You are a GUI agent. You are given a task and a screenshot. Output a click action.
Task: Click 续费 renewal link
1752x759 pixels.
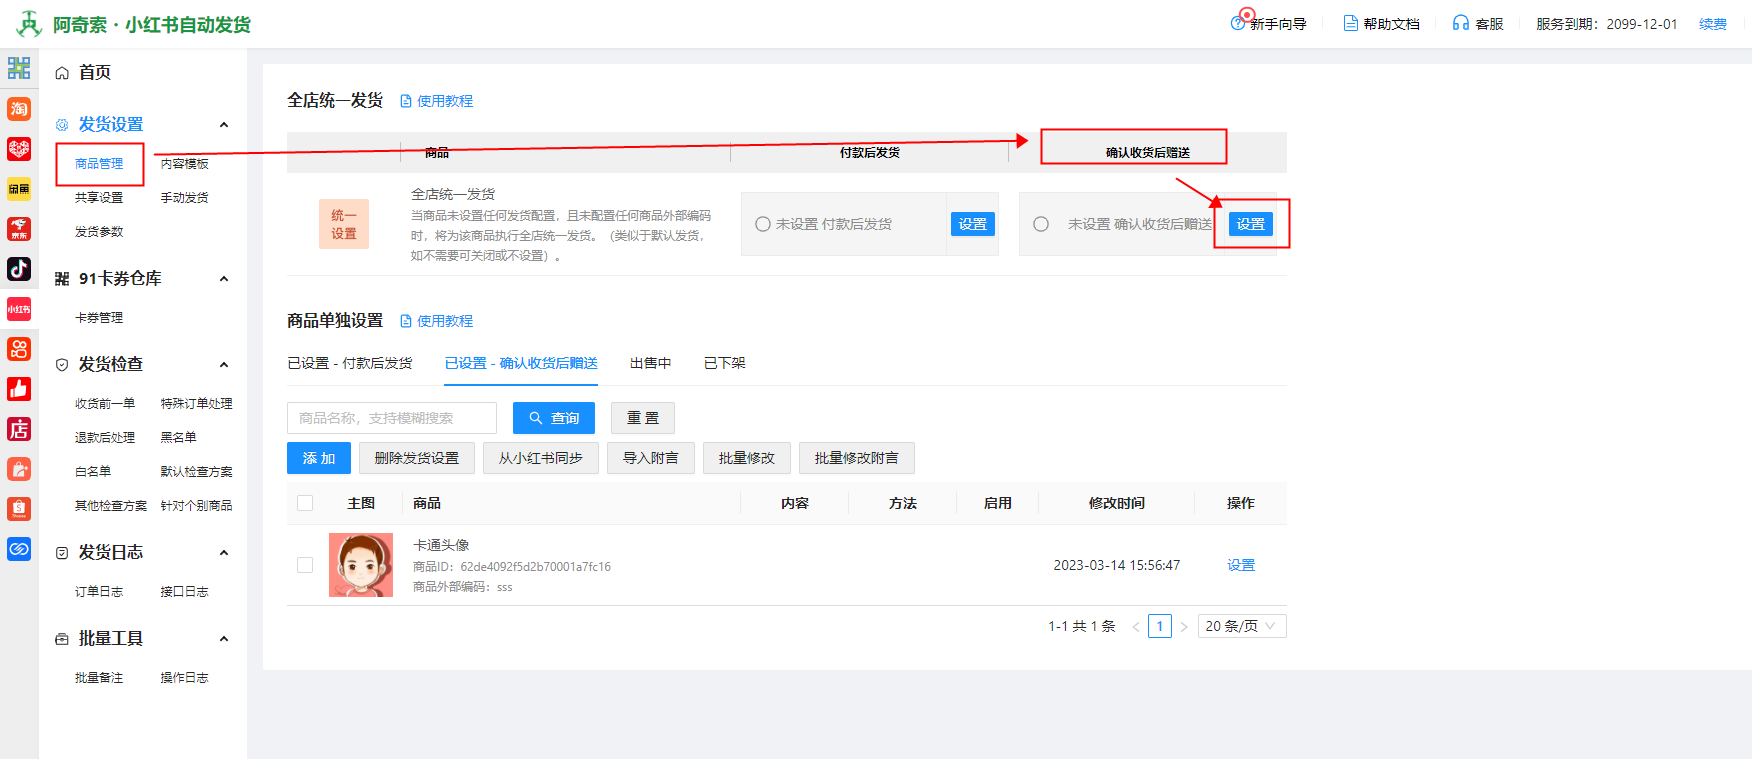[x=1713, y=24]
